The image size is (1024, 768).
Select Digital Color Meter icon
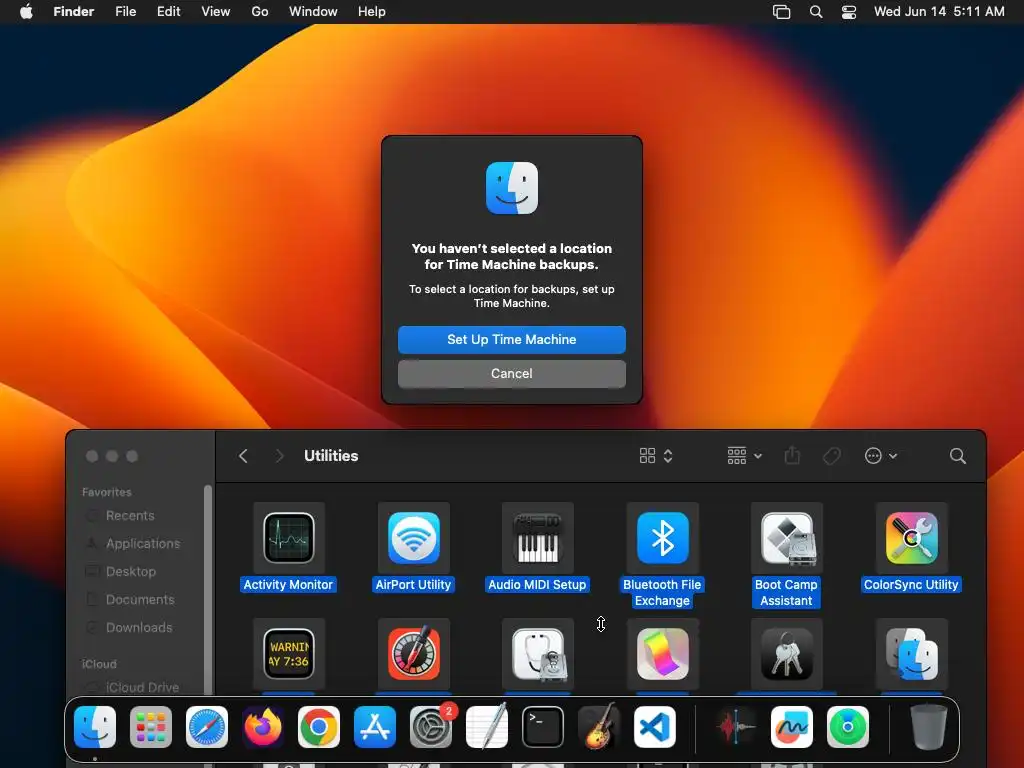[413, 654]
